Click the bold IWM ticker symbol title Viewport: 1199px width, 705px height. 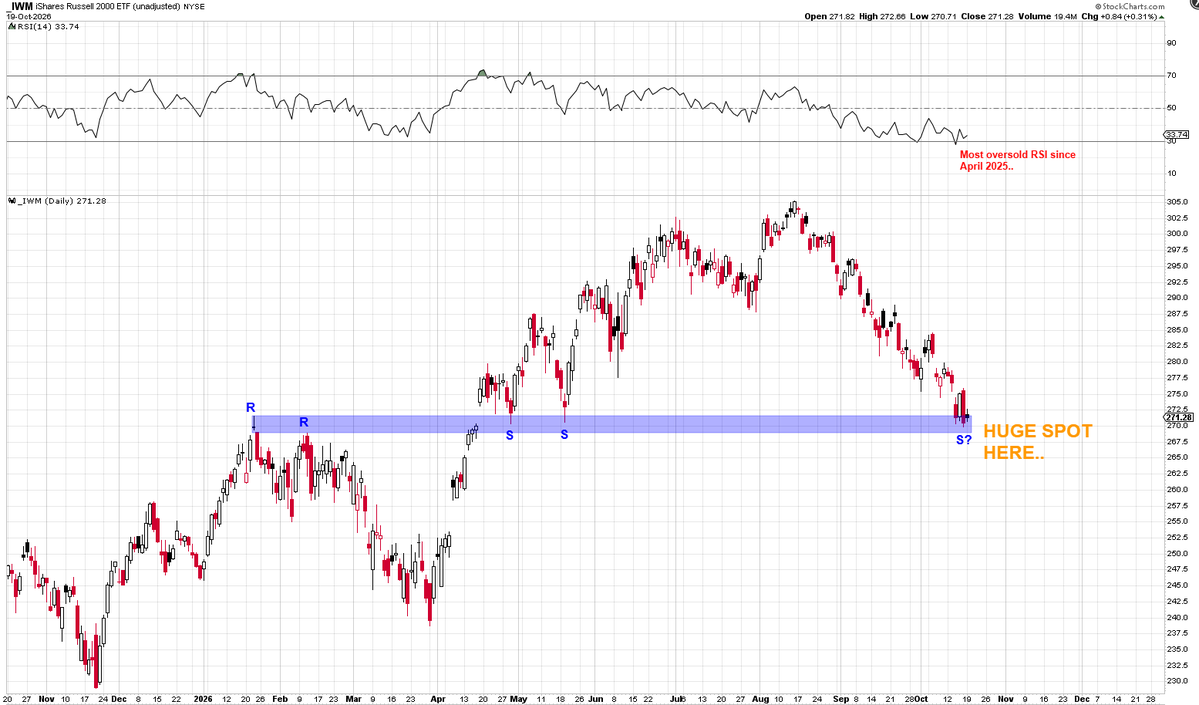coord(22,6)
